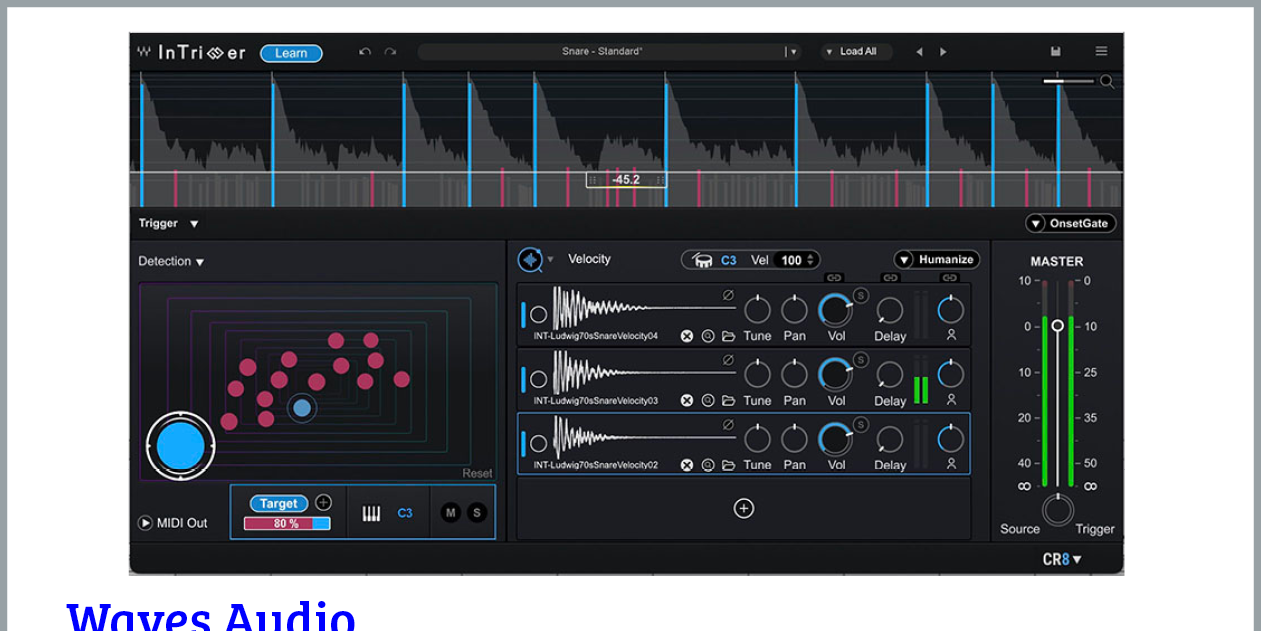Click the plus icon beside Target

click(x=323, y=503)
